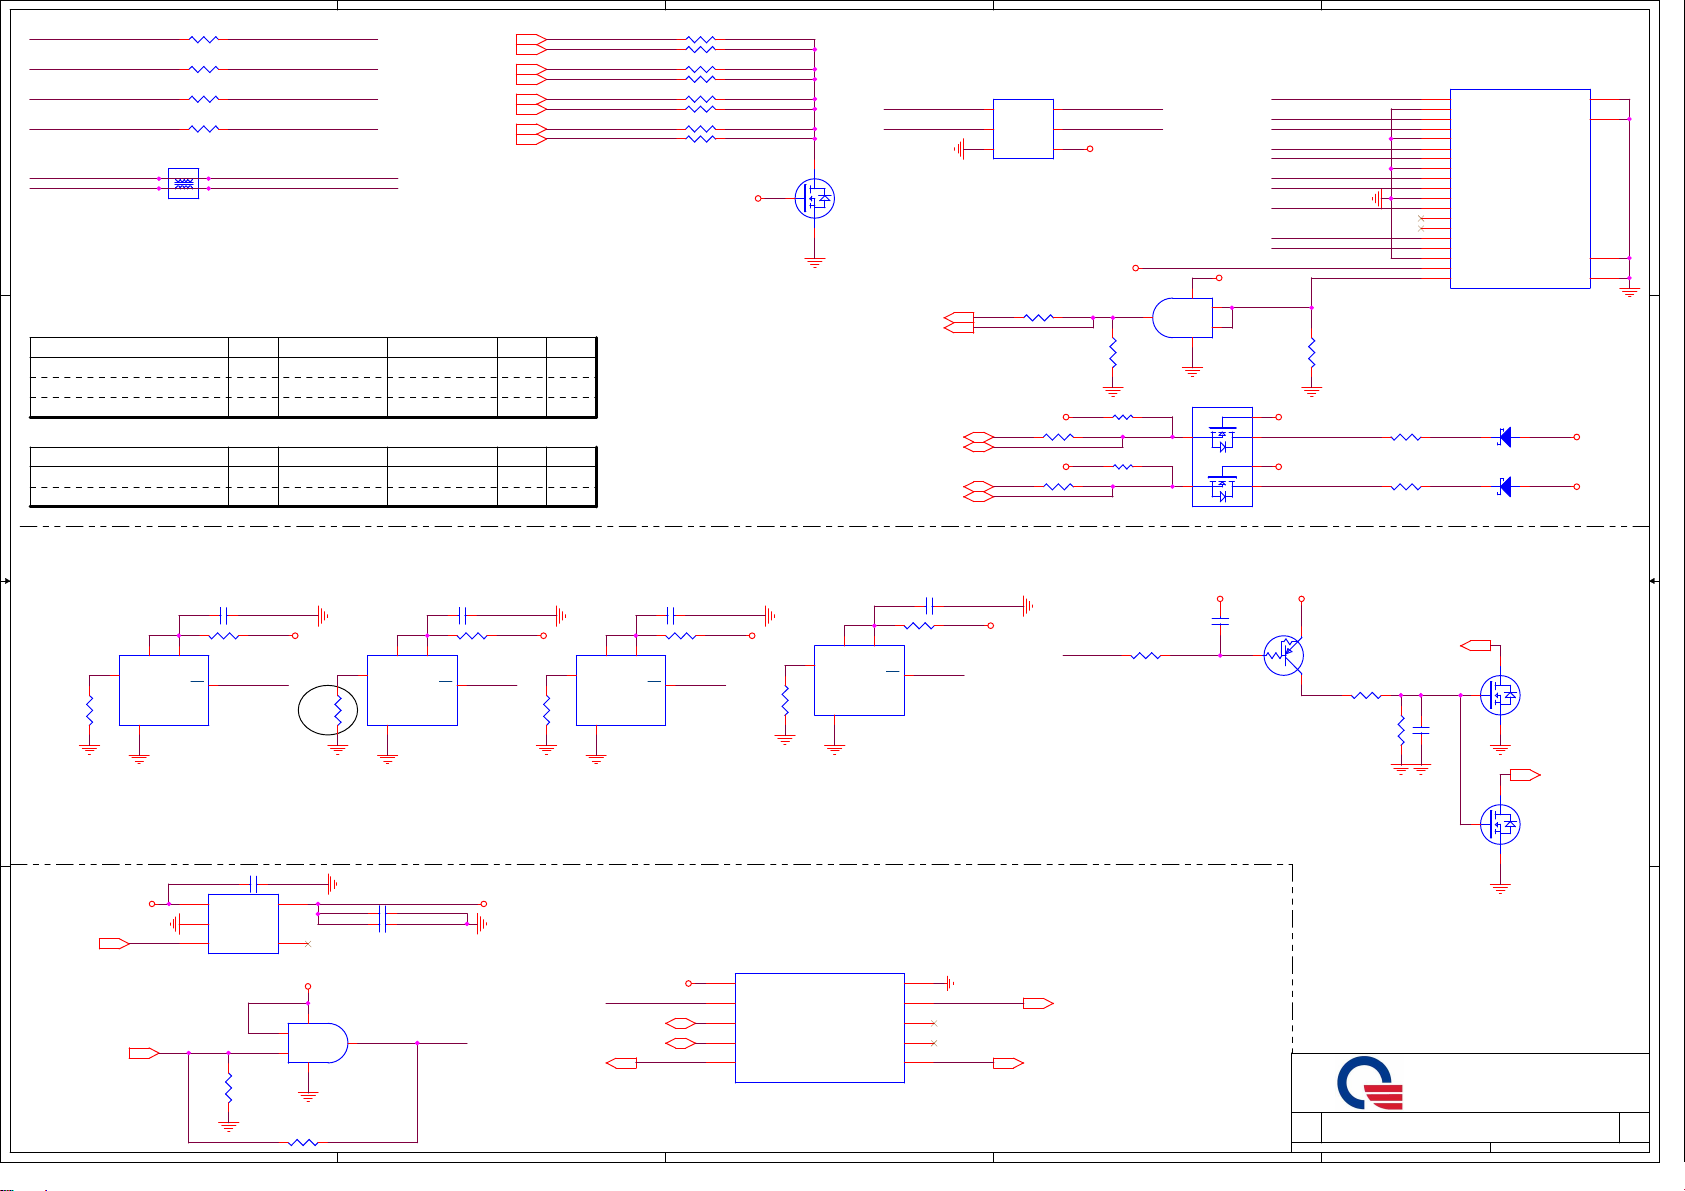Select the small six-pin IC box at top center

pos(1023,129)
